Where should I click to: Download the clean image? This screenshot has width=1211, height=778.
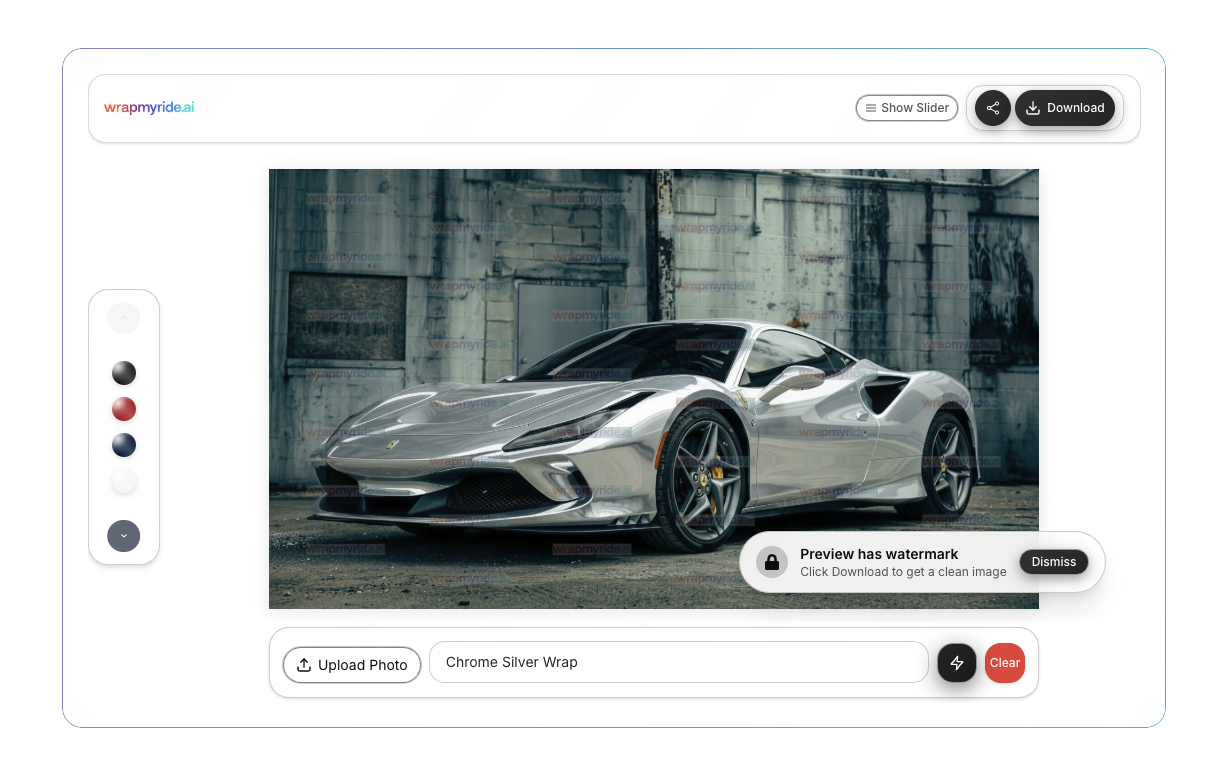1066,107
